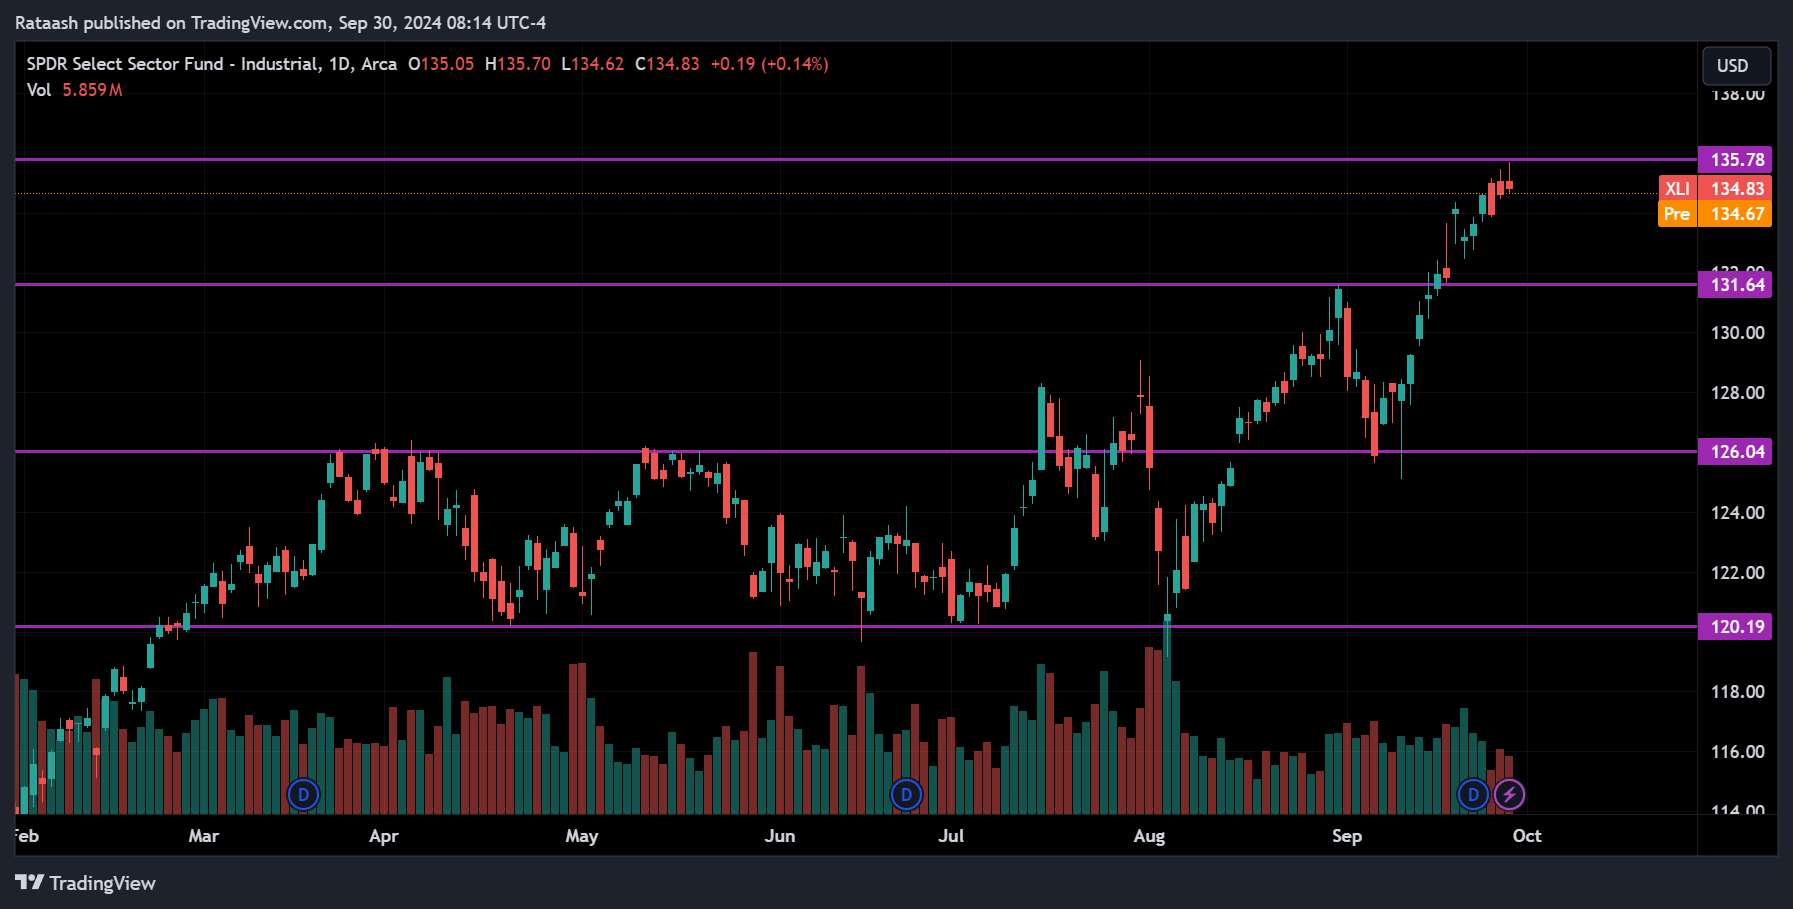
Task: Click the March dividend D marker
Action: tap(303, 795)
